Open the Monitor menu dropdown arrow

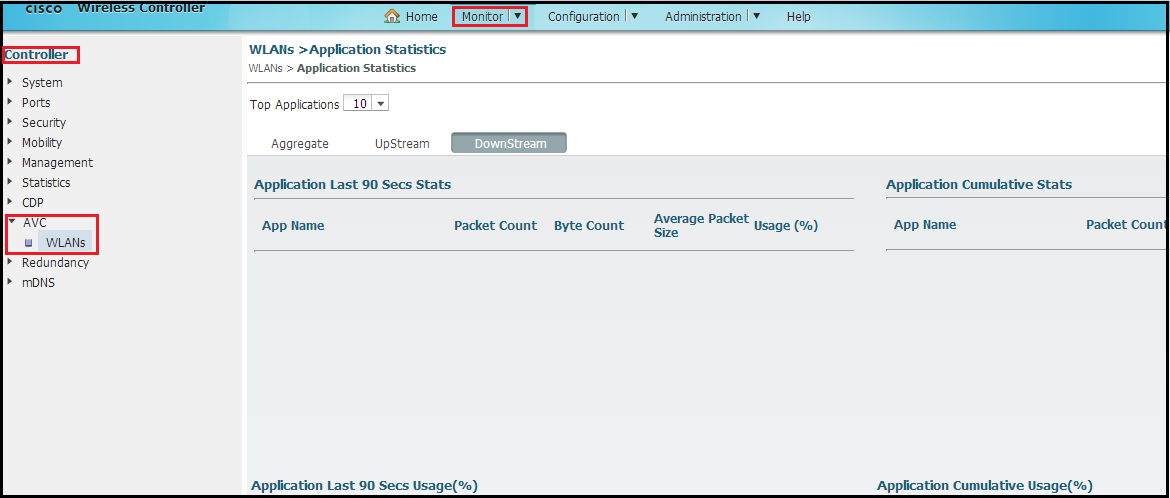(x=517, y=16)
